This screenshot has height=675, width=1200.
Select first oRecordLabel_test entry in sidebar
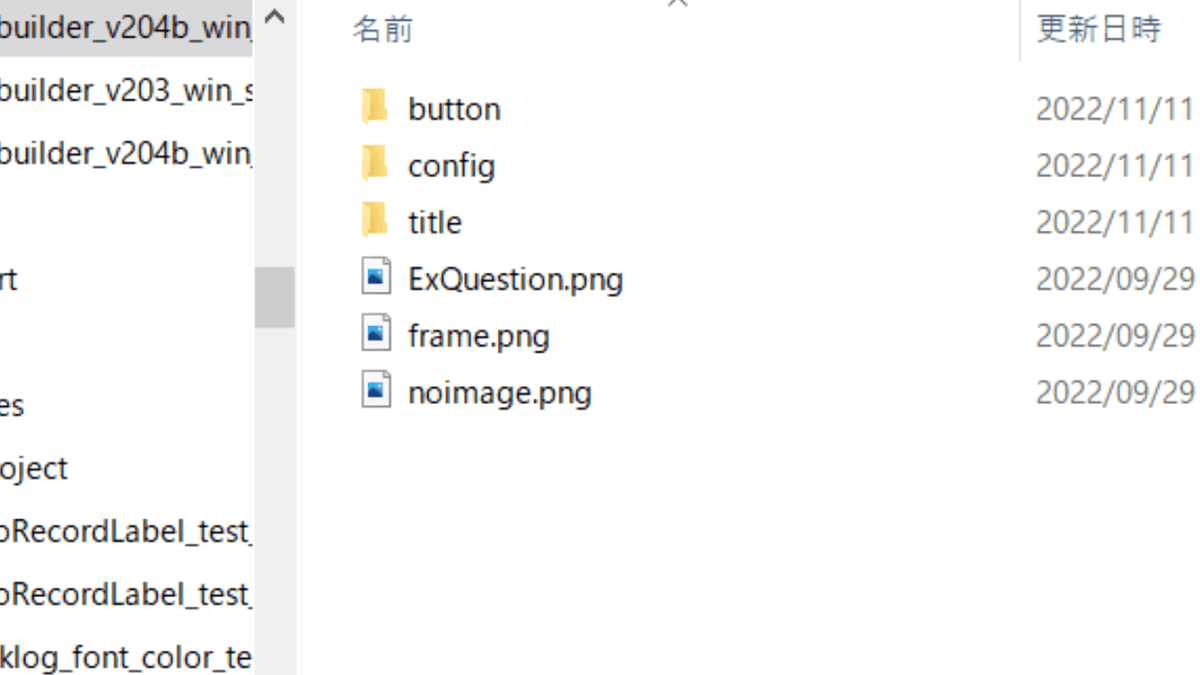coord(124,531)
